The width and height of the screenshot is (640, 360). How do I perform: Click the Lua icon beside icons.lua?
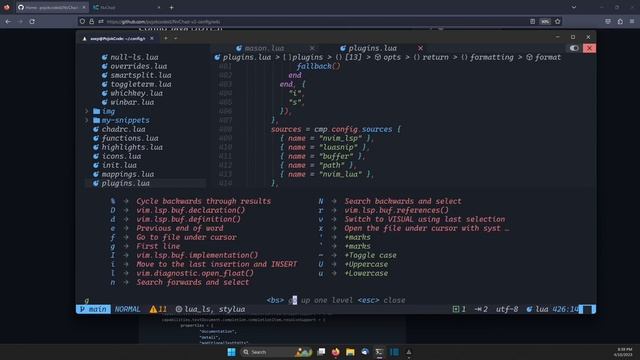click(x=96, y=156)
